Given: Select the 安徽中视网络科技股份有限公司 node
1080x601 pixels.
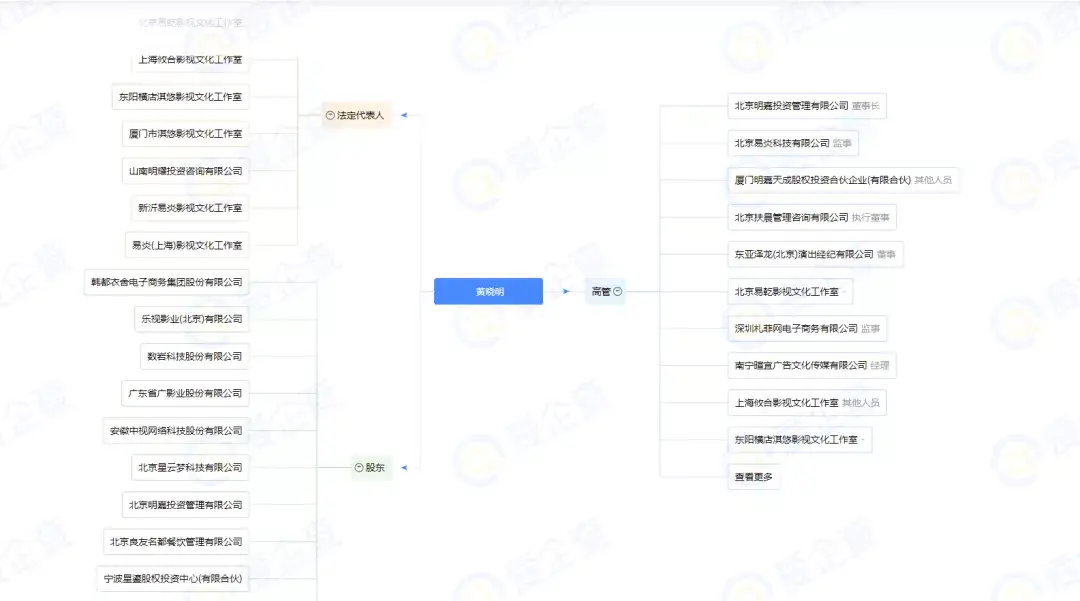Looking at the screenshot, I should coord(176,431).
